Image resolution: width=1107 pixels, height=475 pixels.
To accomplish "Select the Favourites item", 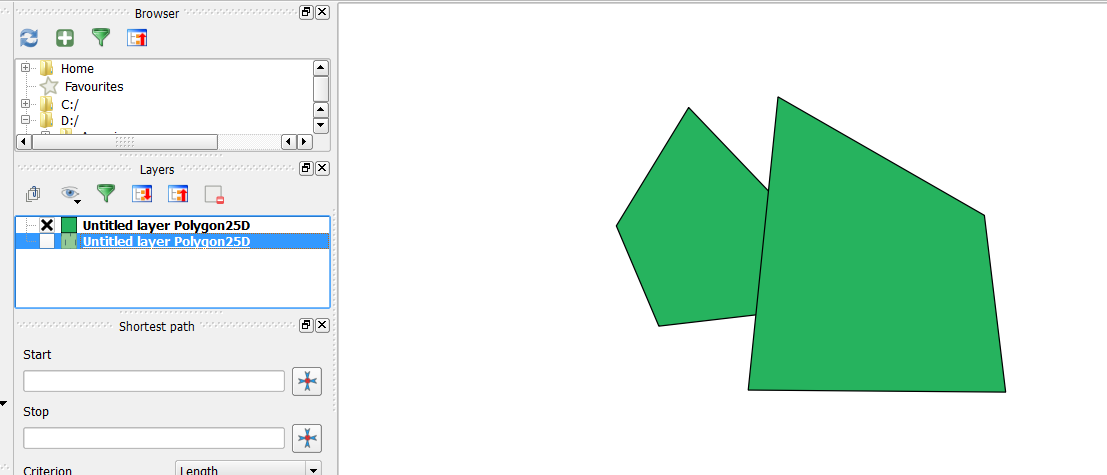I will coord(94,87).
